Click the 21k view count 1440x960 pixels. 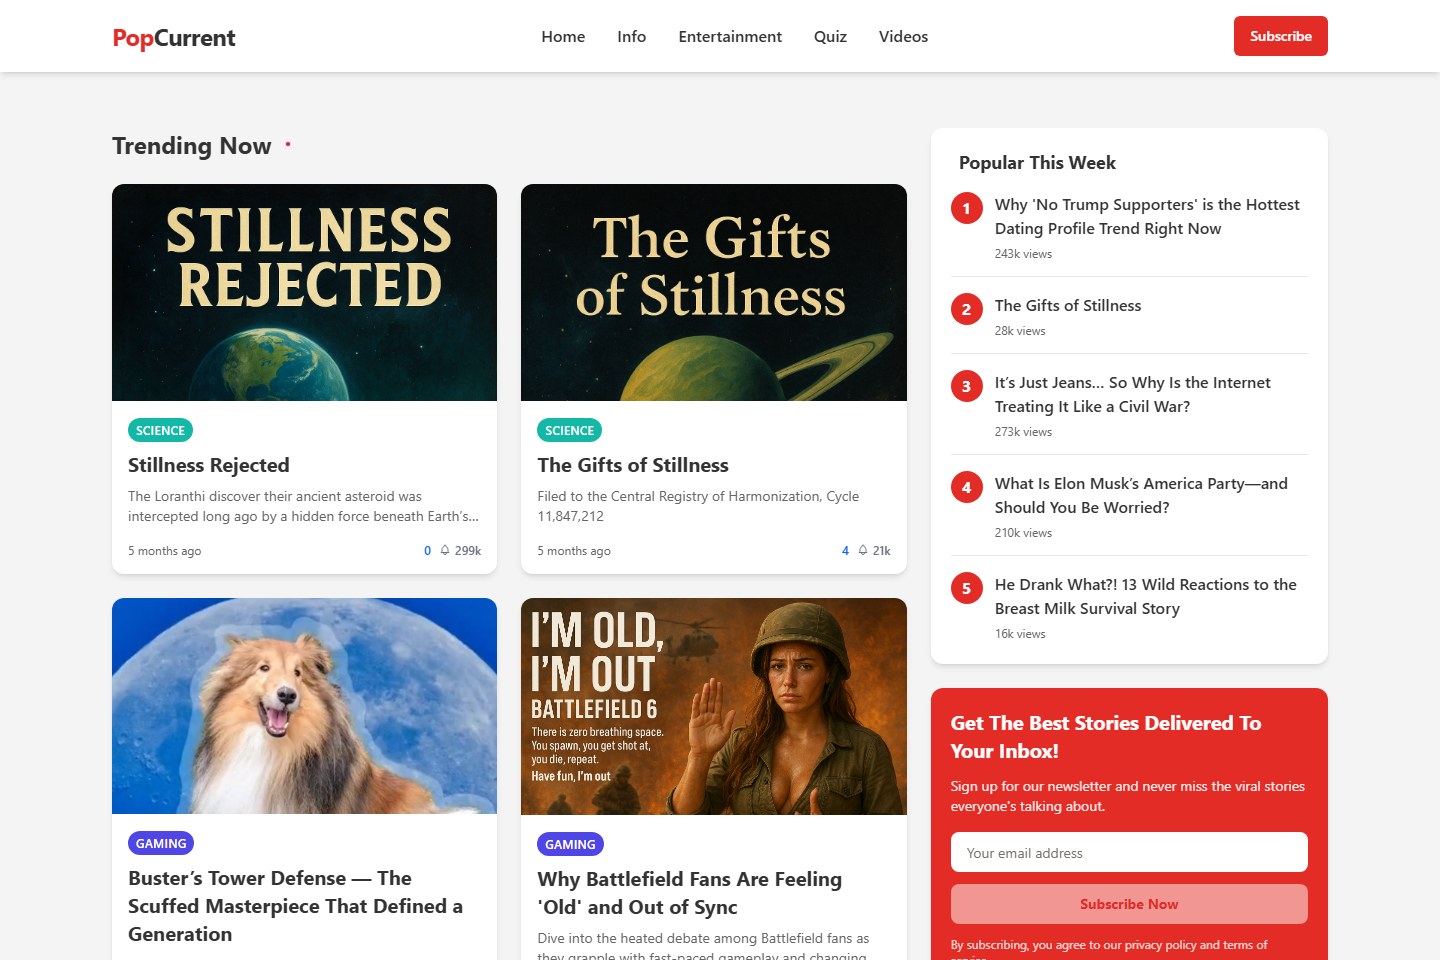(881, 551)
